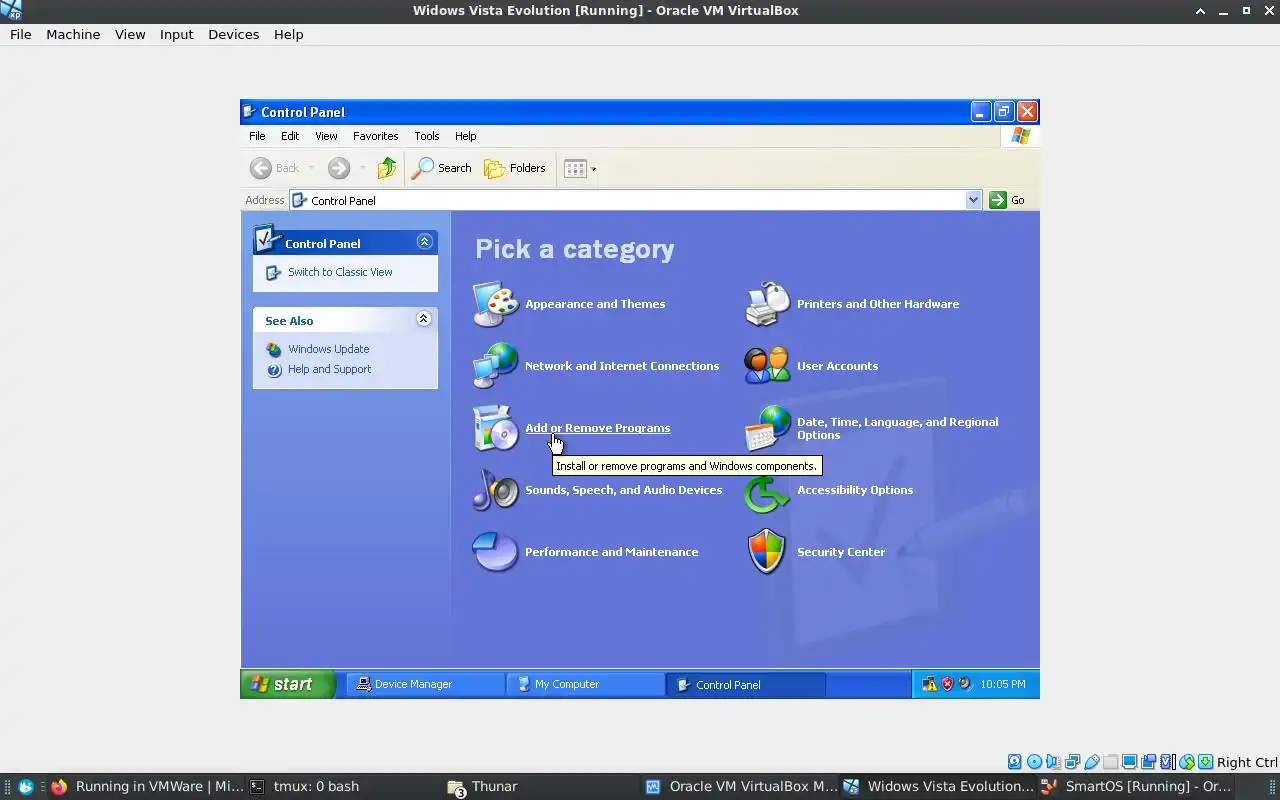Click the Security Center text link
Viewport: 1280px width, 800px height.
tap(841, 552)
